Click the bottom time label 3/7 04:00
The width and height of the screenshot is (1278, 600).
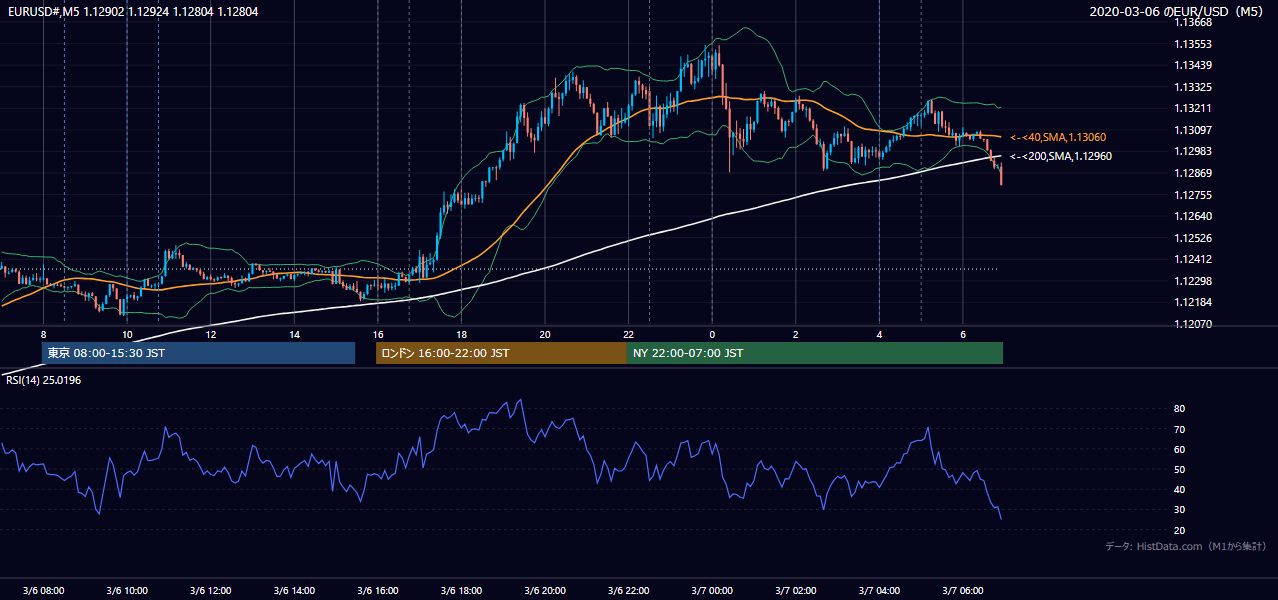[879, 591]
